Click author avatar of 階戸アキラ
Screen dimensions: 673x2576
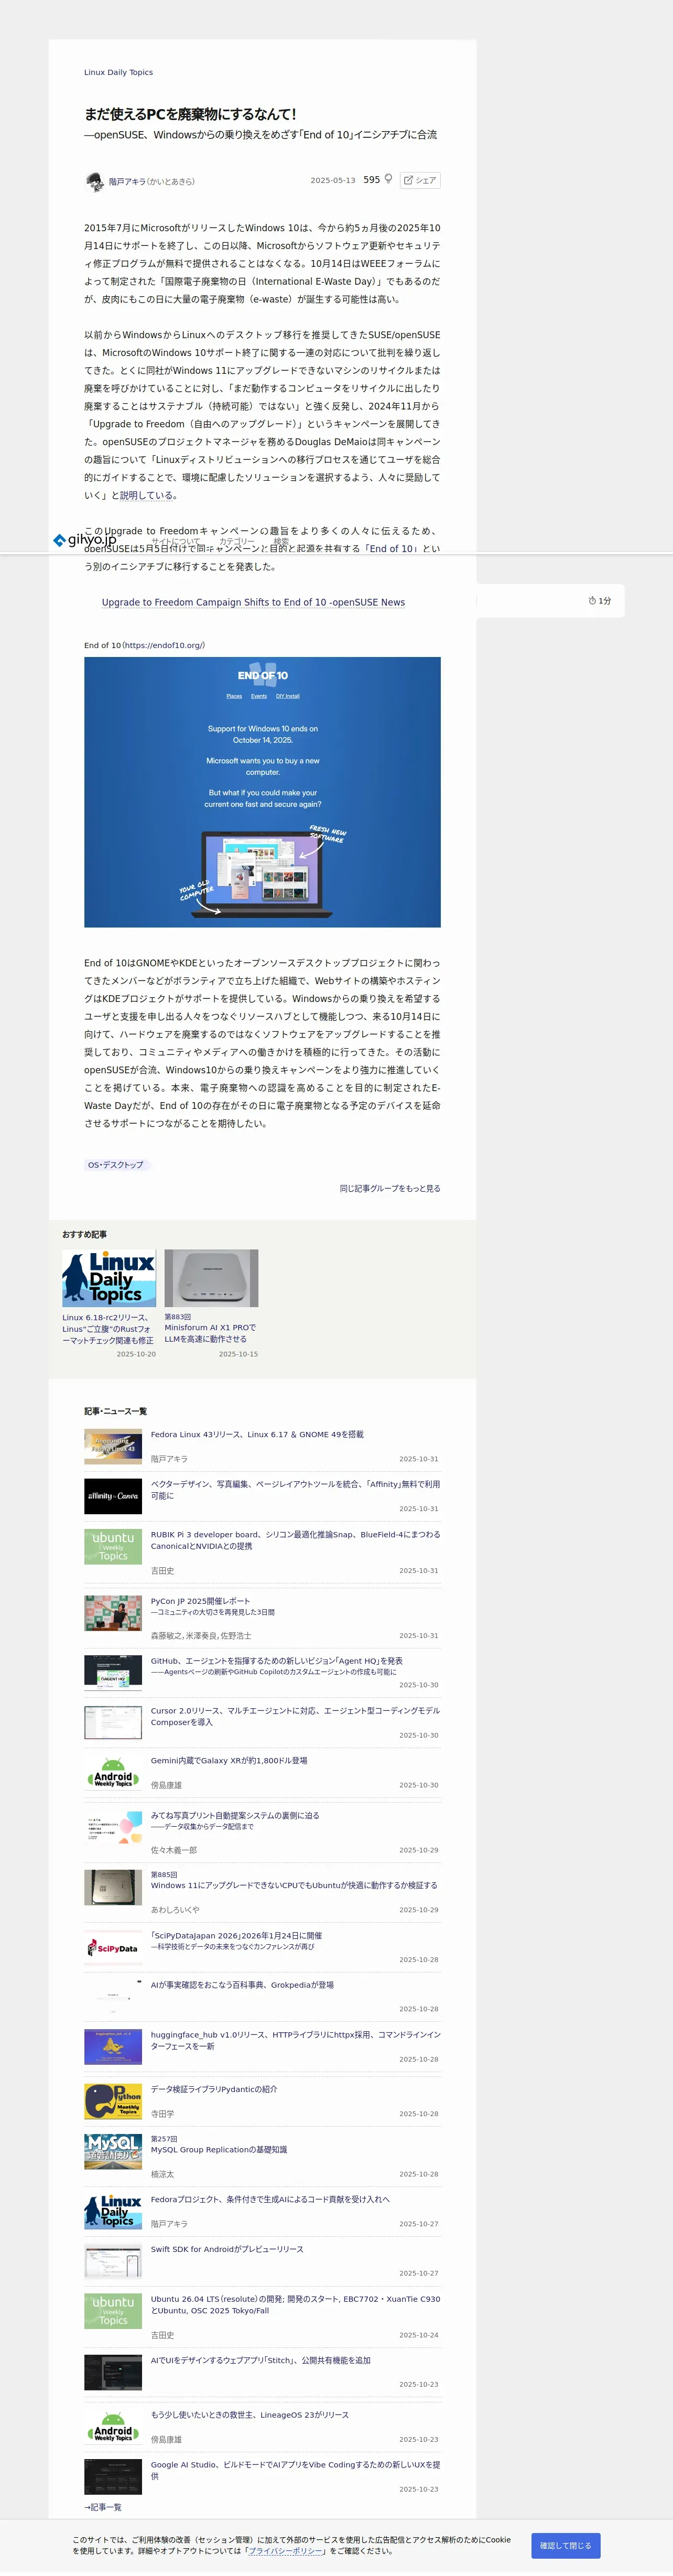(94, 181)
